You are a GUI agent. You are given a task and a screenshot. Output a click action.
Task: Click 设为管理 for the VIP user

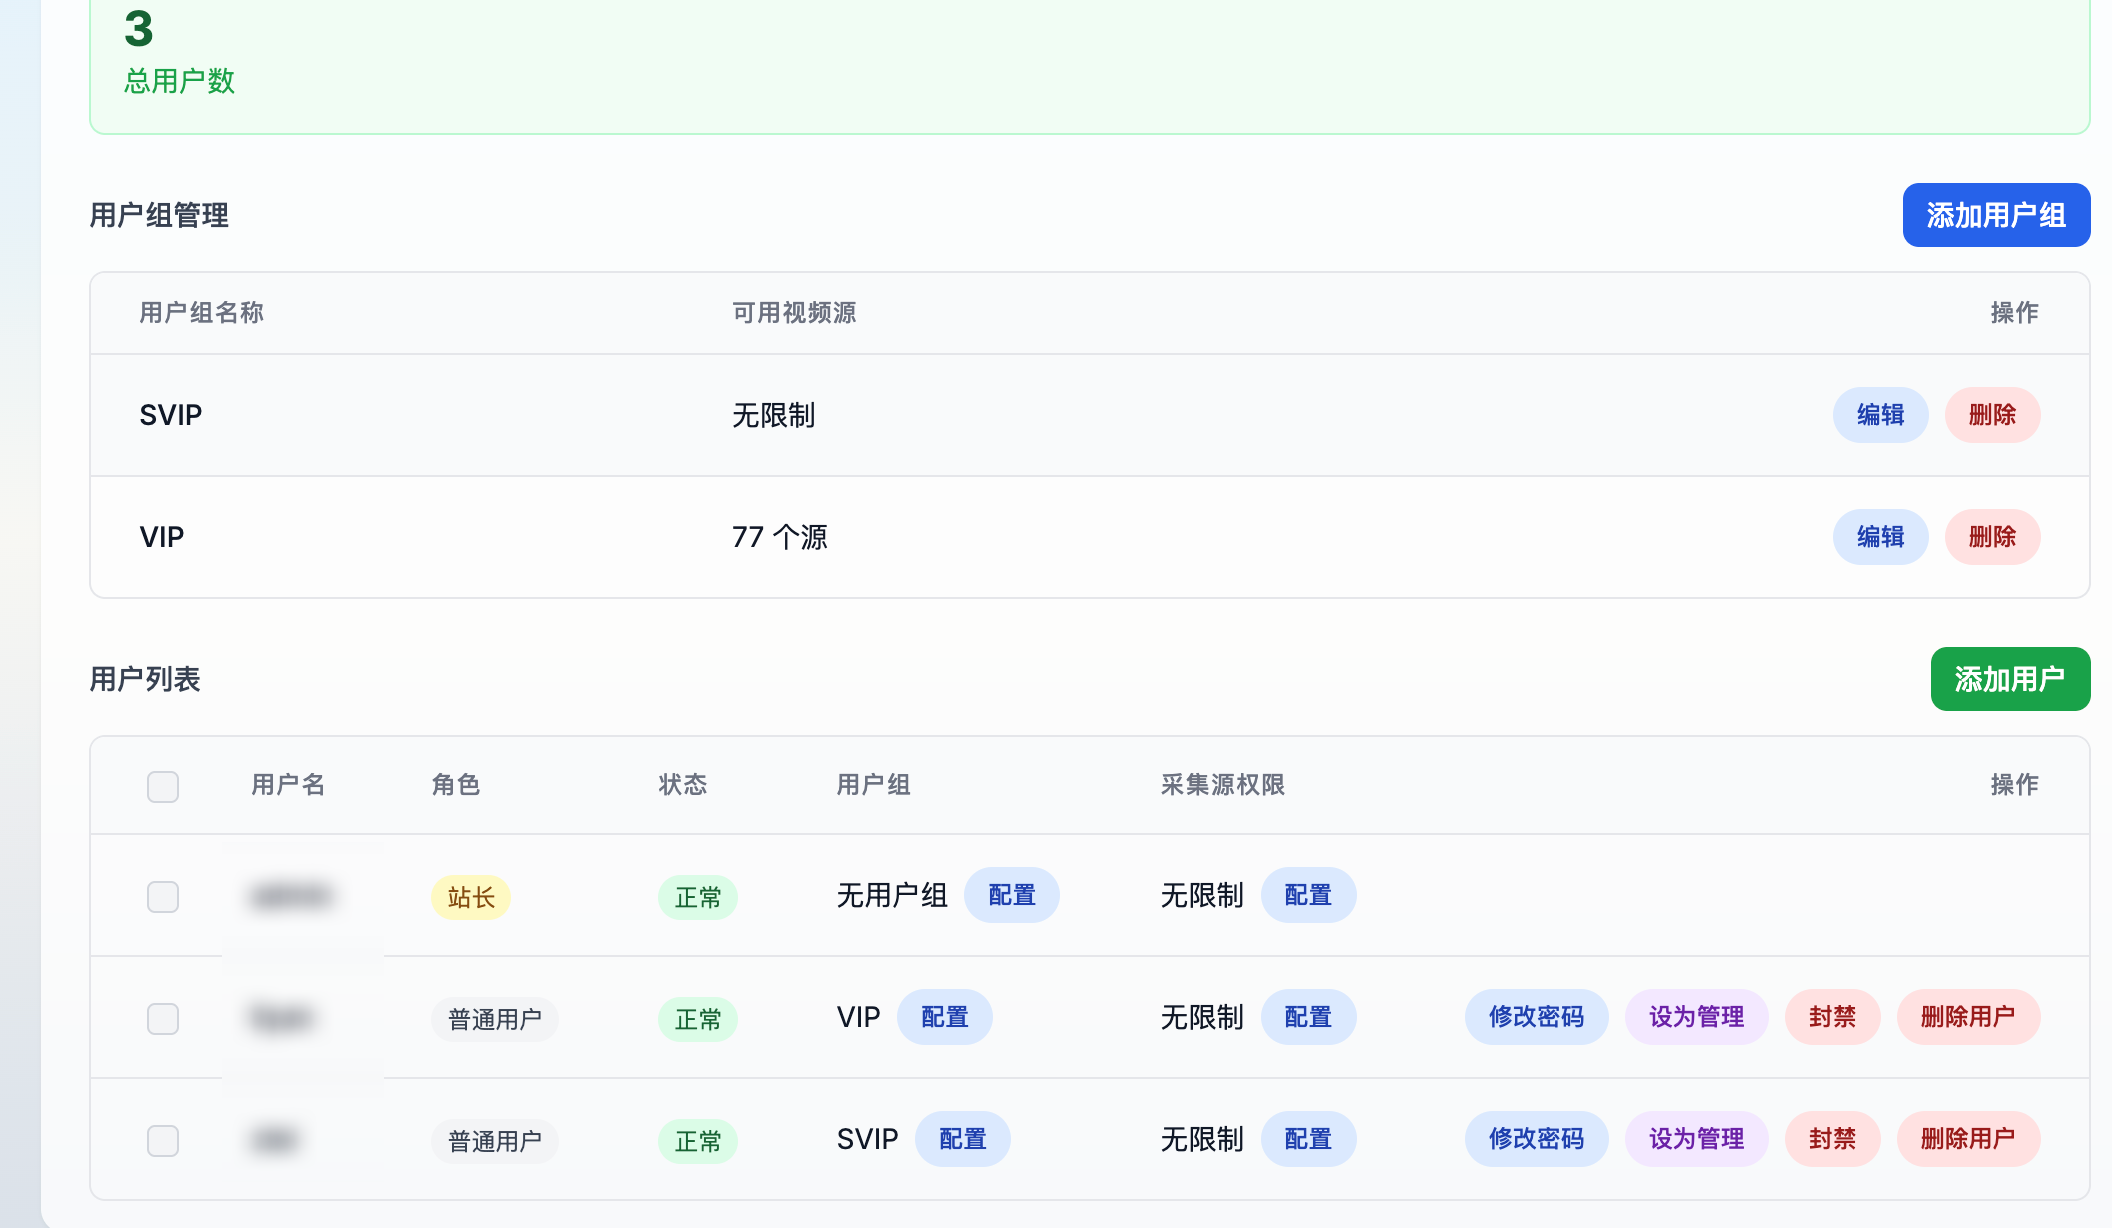tap(1696, 1017)
